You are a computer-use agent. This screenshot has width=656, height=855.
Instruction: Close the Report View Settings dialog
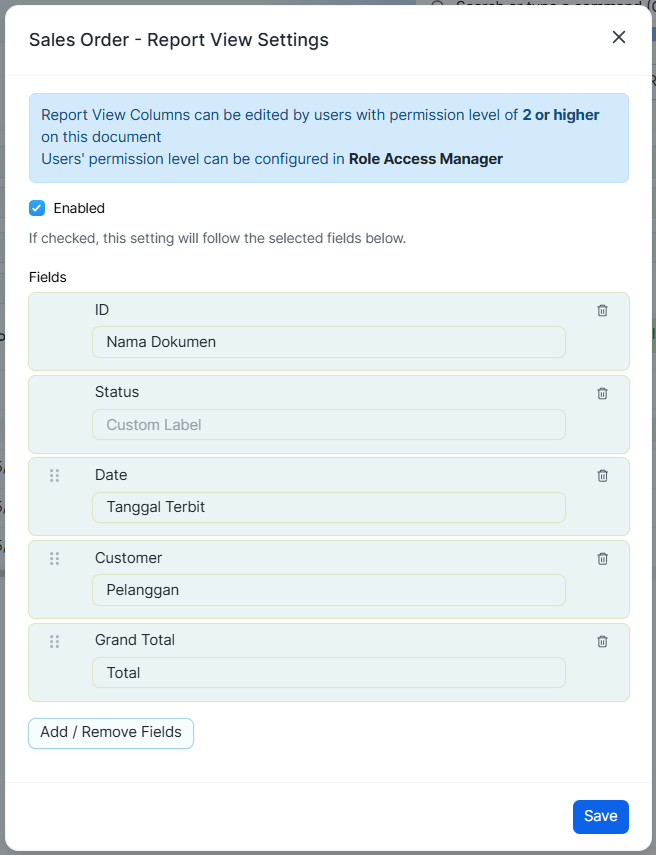pyautogui.click(x=618, y=37)
